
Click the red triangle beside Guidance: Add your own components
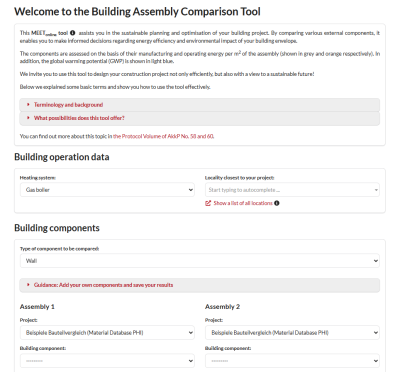click(x=28, y=285)
